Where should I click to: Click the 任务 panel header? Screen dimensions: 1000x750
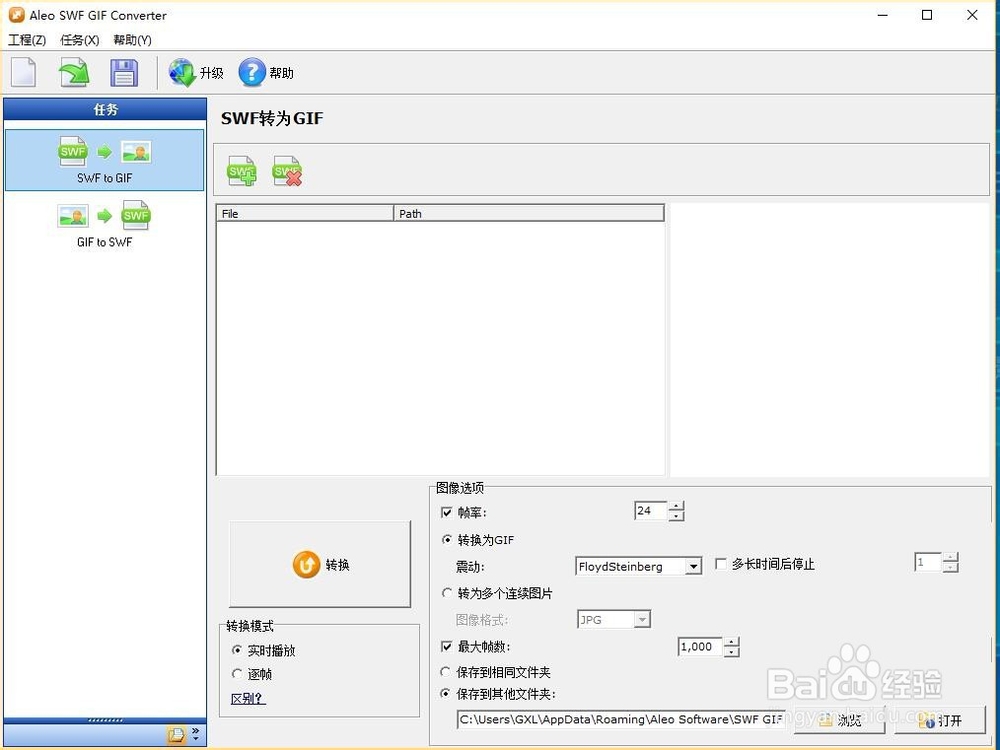tap(105, 109)
